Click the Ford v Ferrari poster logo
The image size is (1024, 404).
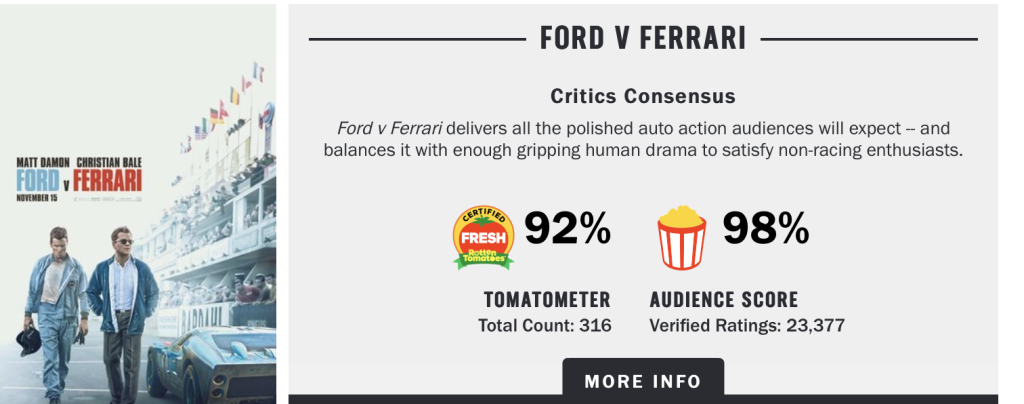[x=78, y=181]
